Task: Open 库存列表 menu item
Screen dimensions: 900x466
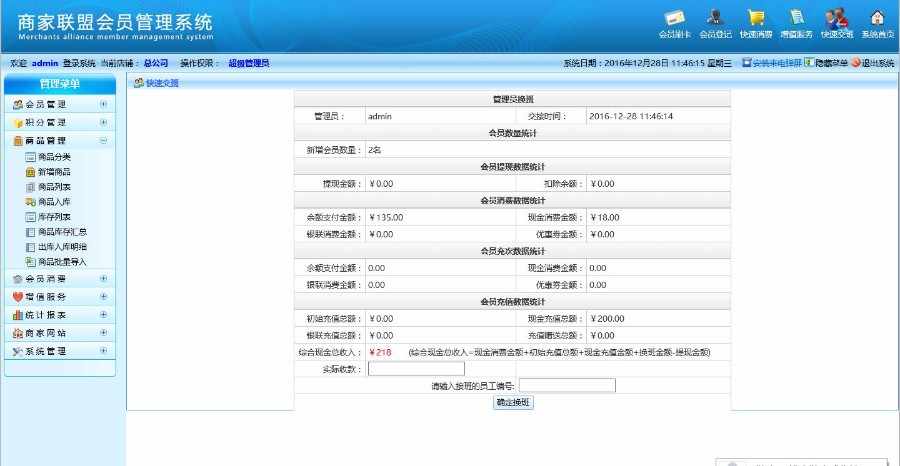Action: click(x=55, y=217)
